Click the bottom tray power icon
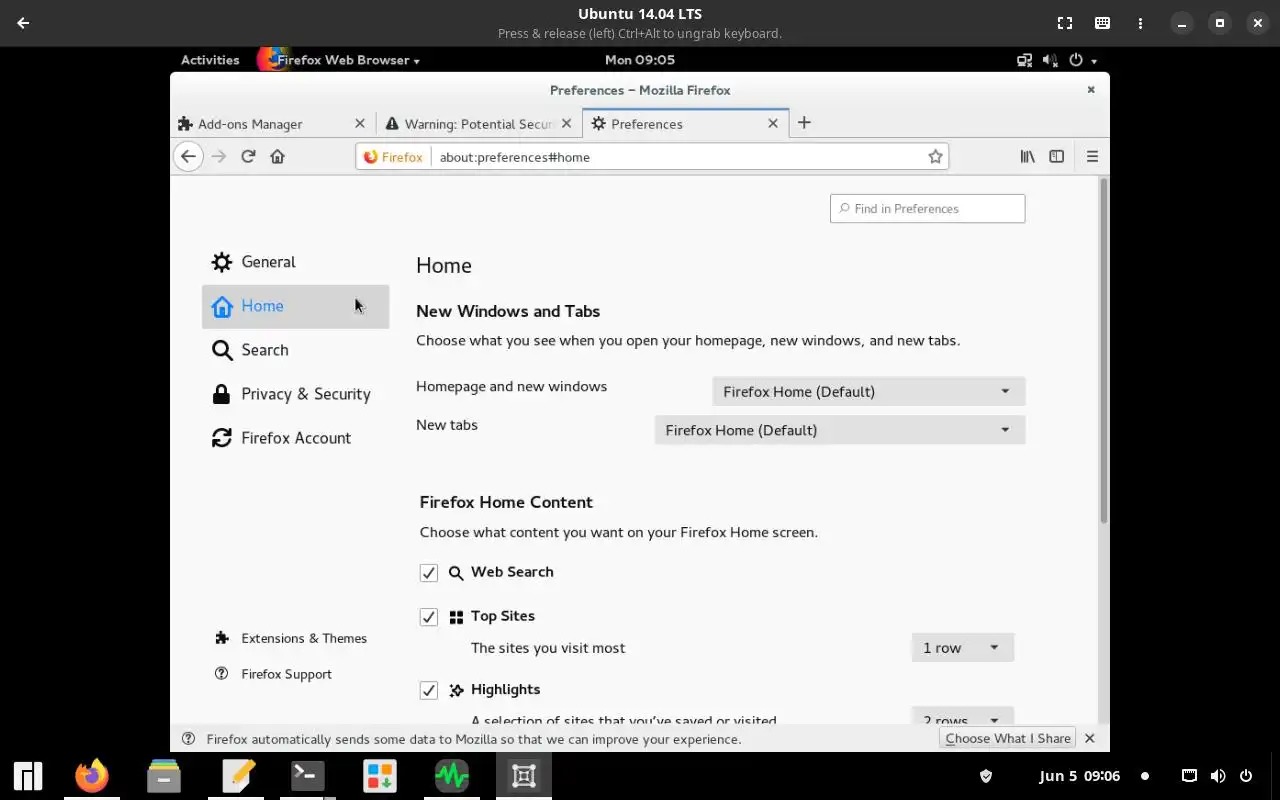 click(1246, 776)
